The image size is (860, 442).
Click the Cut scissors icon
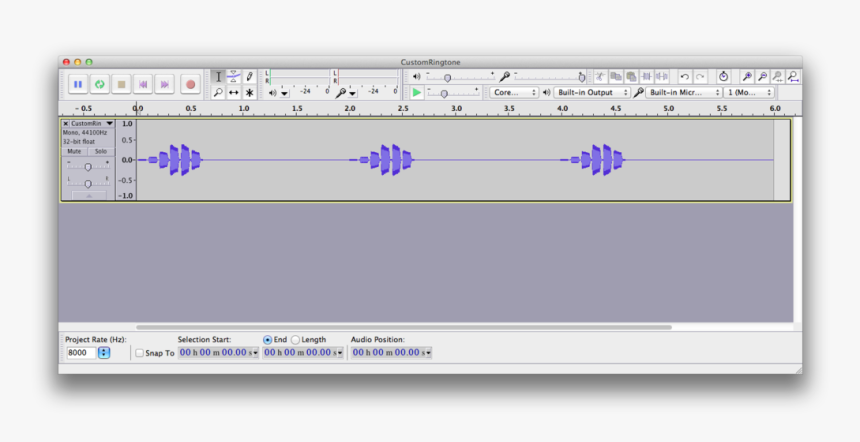(600, 77)
